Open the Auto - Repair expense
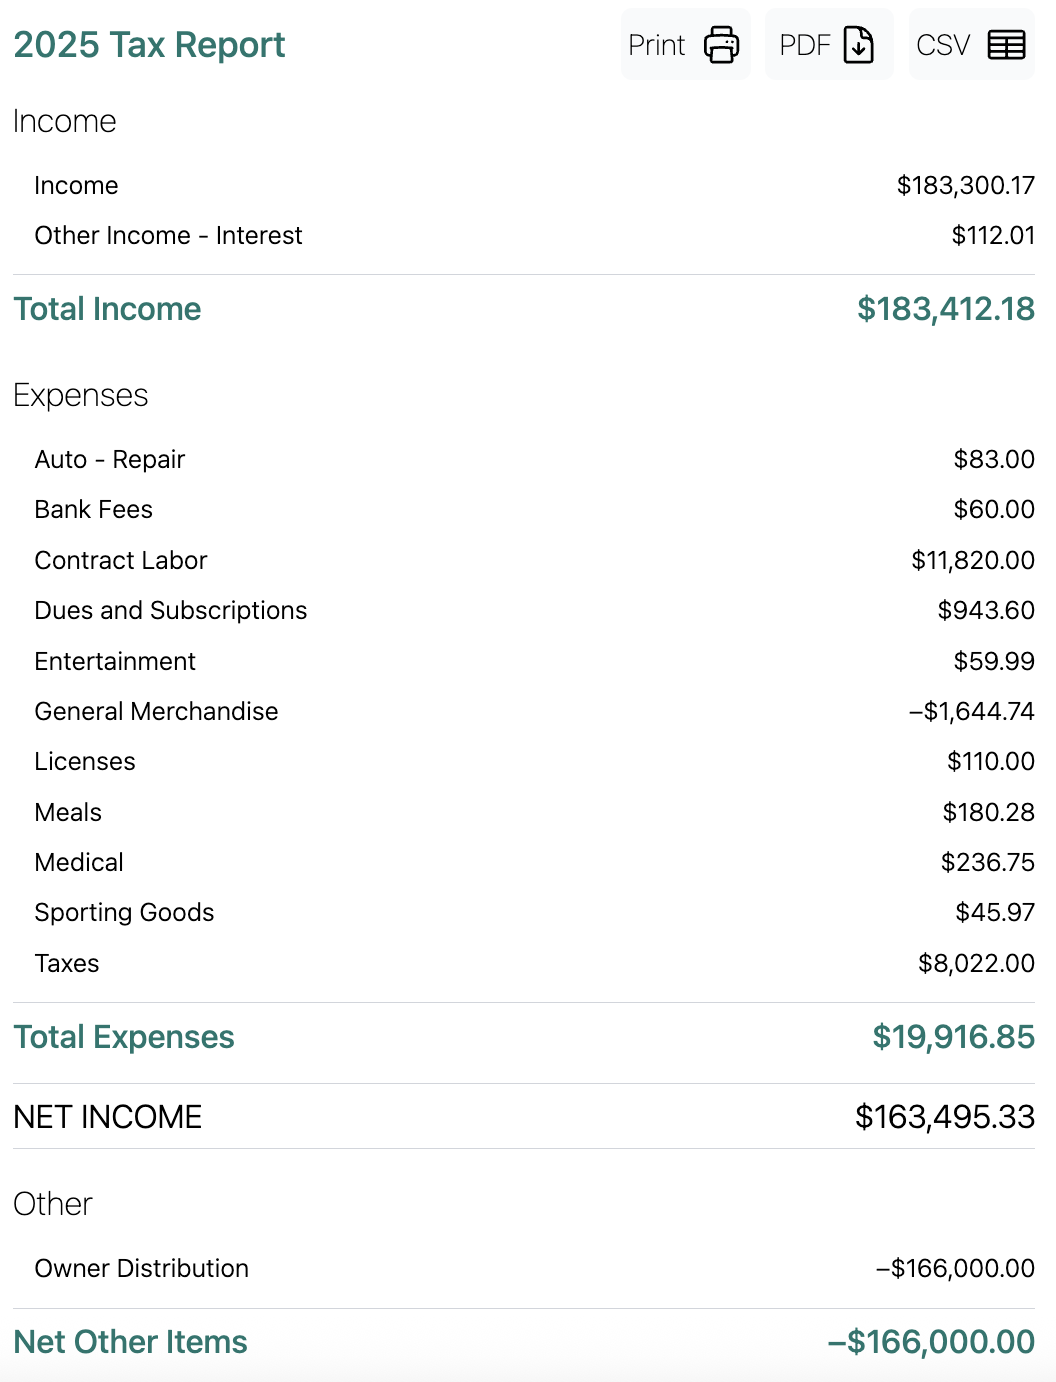Image resolution: width=1056 pixels, height=1382 pixels. [x=110, y=460]
